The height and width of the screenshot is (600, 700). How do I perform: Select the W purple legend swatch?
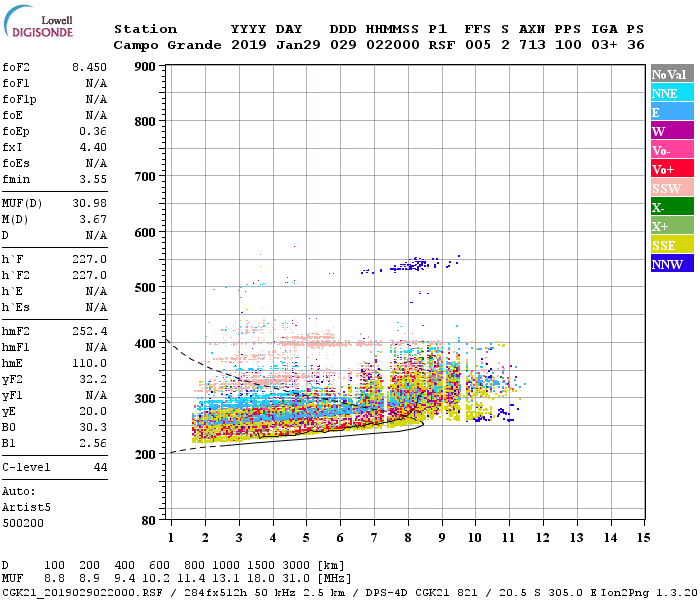click(672, 131)
